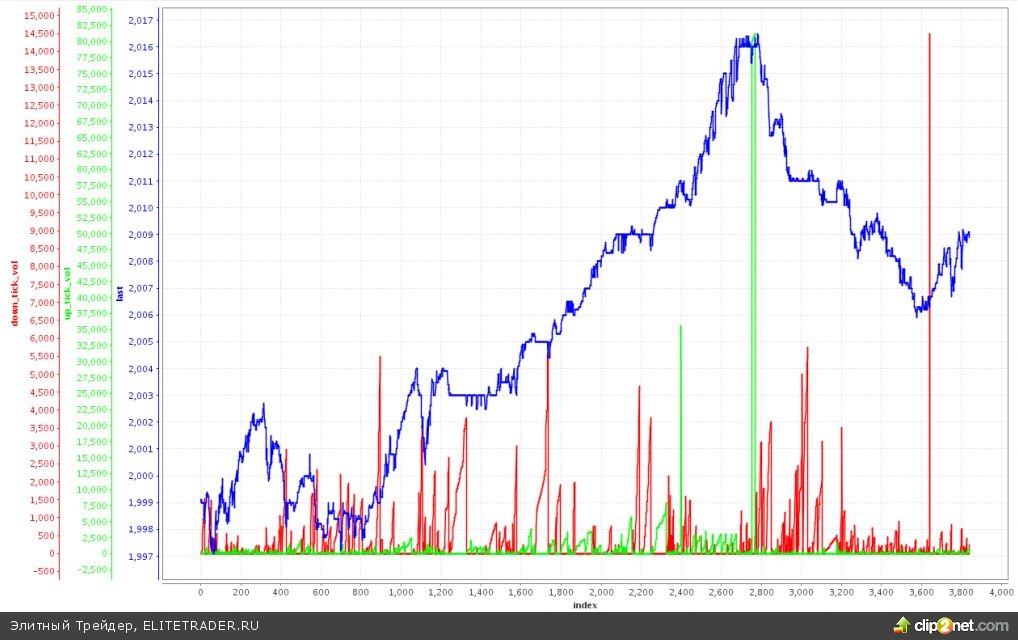Click the 3,800 x-axis label
This screenshot has height=640, width=1018.
point(962,592)
